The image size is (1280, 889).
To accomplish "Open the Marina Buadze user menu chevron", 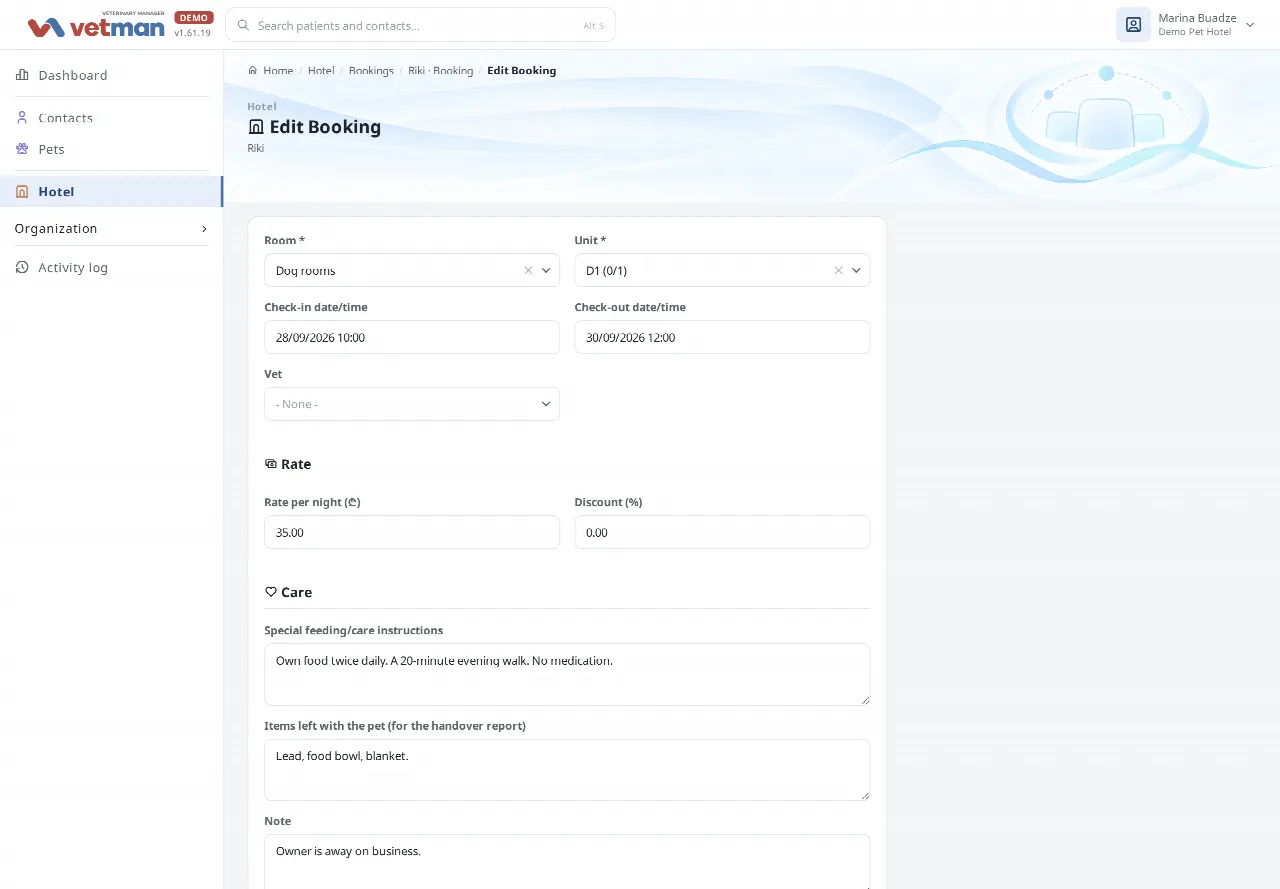I will pyautogui.click(x=1250, y=25).
